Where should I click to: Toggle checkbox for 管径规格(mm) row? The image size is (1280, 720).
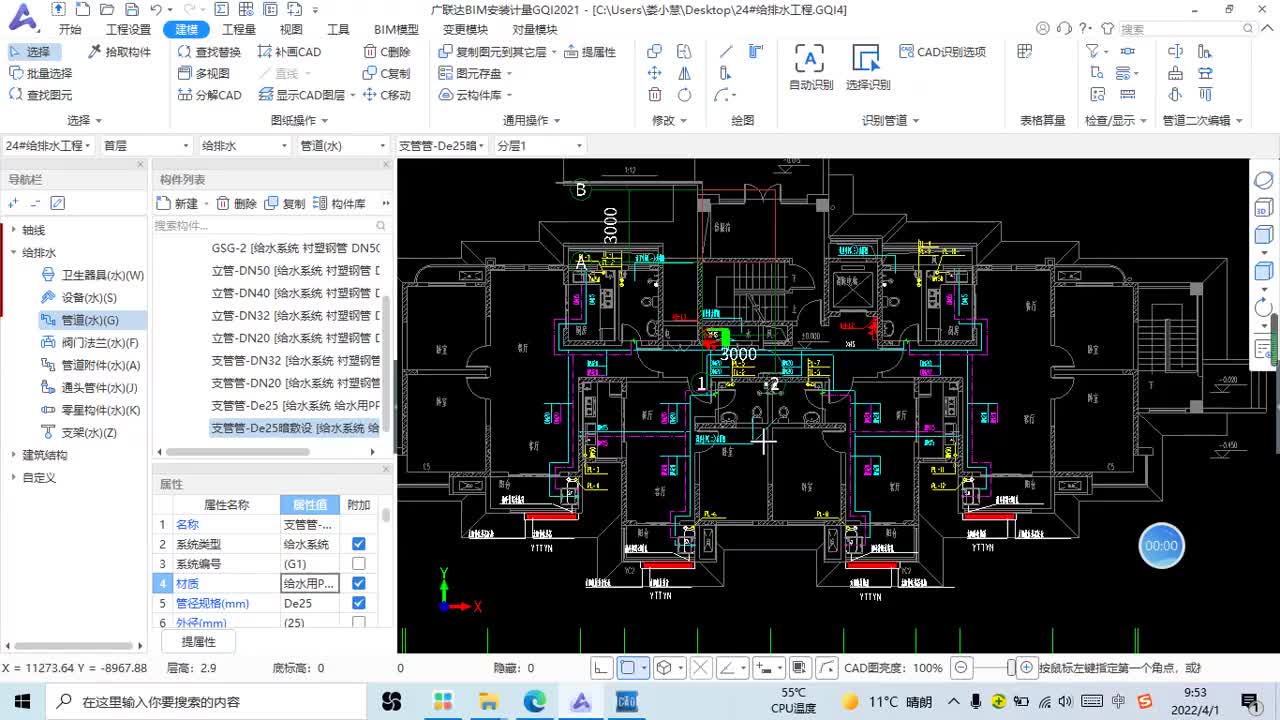[x=359, y=603]
